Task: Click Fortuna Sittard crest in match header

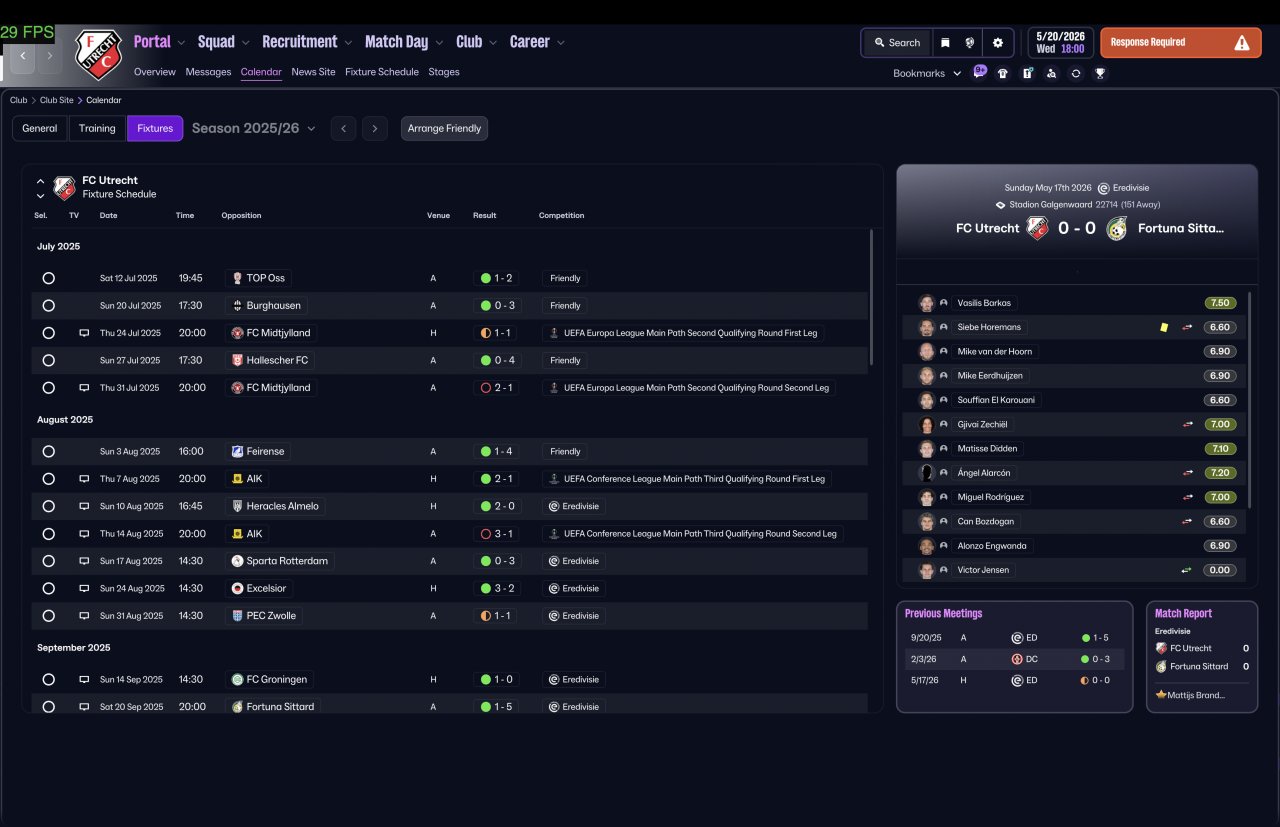Action: tap(1117, 228)
